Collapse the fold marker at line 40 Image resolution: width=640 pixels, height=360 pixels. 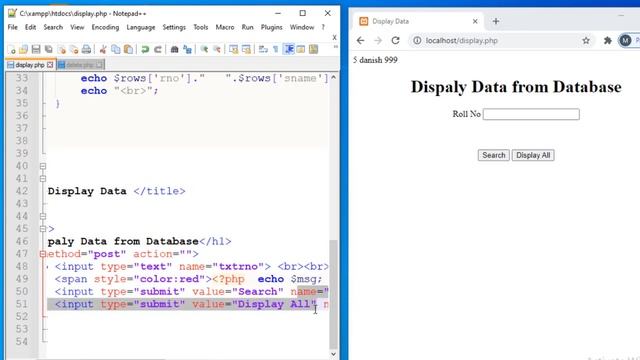point(43,166)
